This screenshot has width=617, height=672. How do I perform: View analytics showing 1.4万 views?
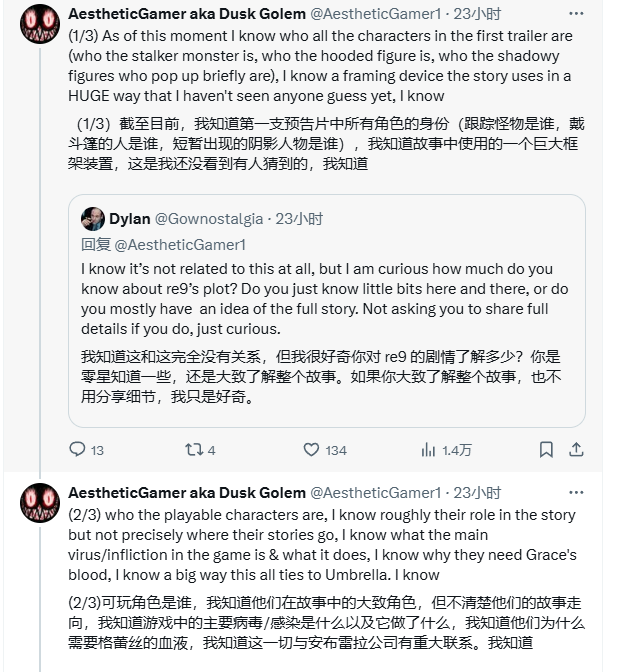428,450
